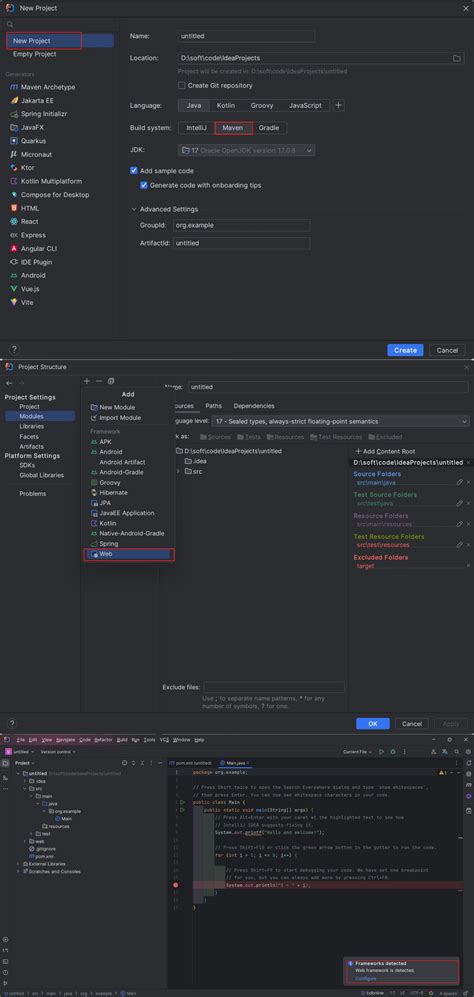Open the Language level dropdown
The height and width of the screenshot is (997, 474).
(342, 421)
